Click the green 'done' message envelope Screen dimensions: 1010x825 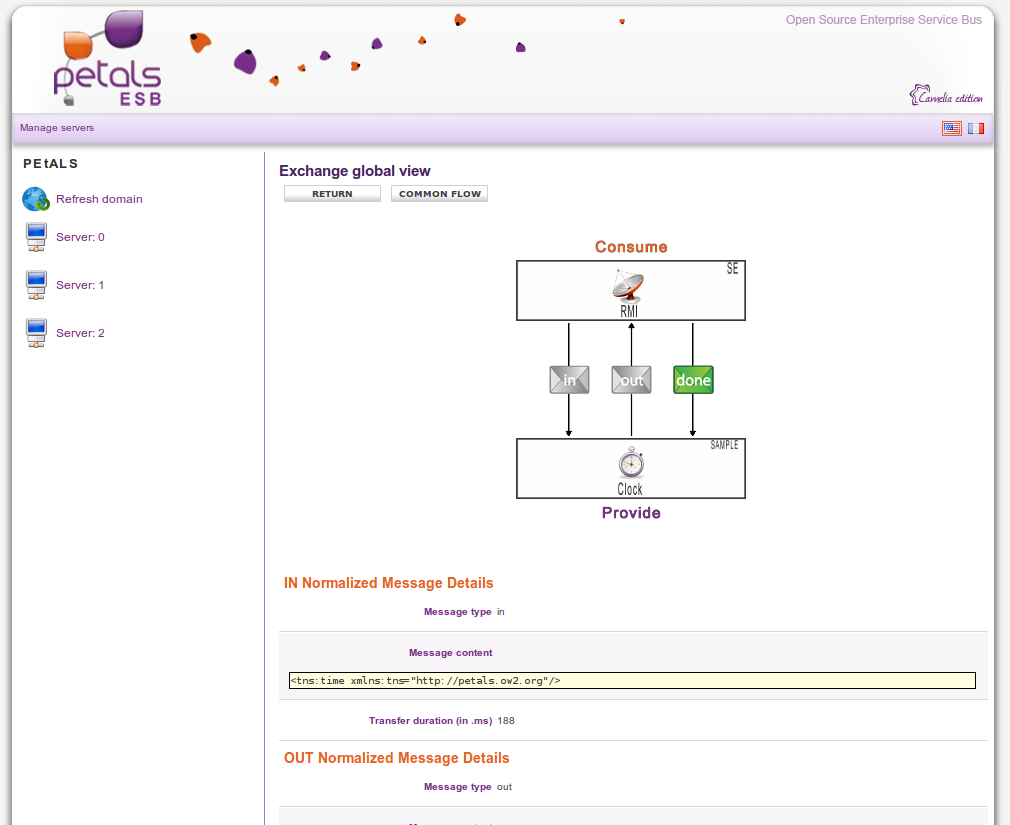(x=693, y=380)
